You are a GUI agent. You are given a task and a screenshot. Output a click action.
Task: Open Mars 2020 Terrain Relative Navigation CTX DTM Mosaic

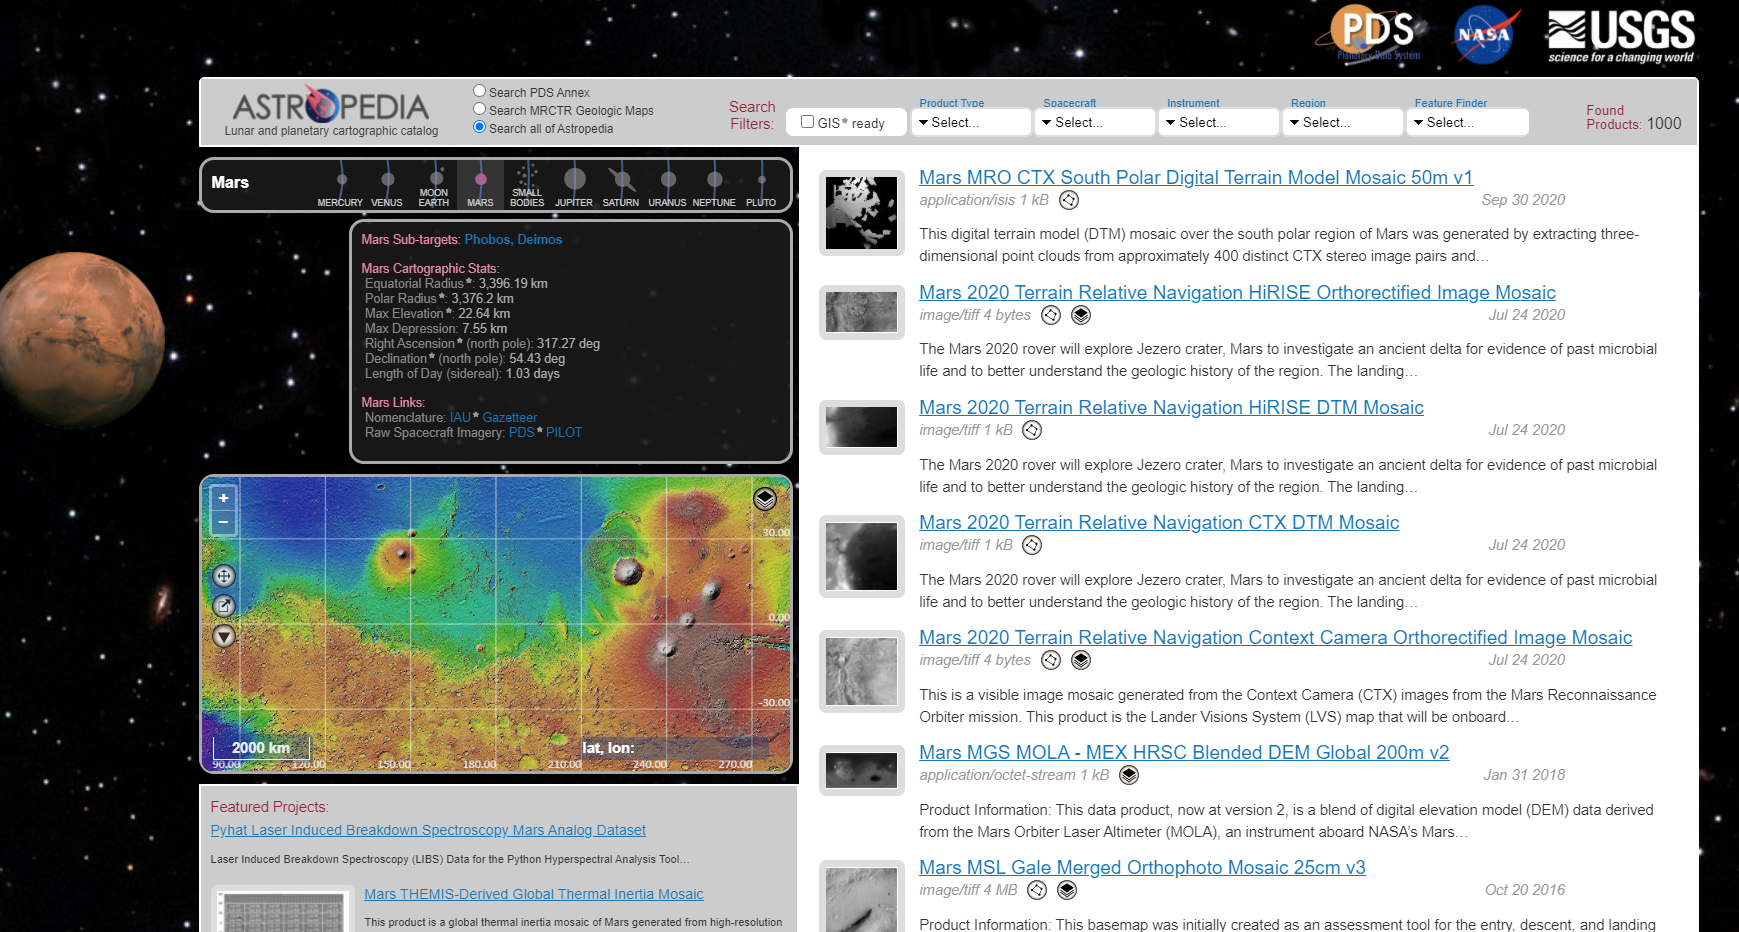[x=1158, y=522]
